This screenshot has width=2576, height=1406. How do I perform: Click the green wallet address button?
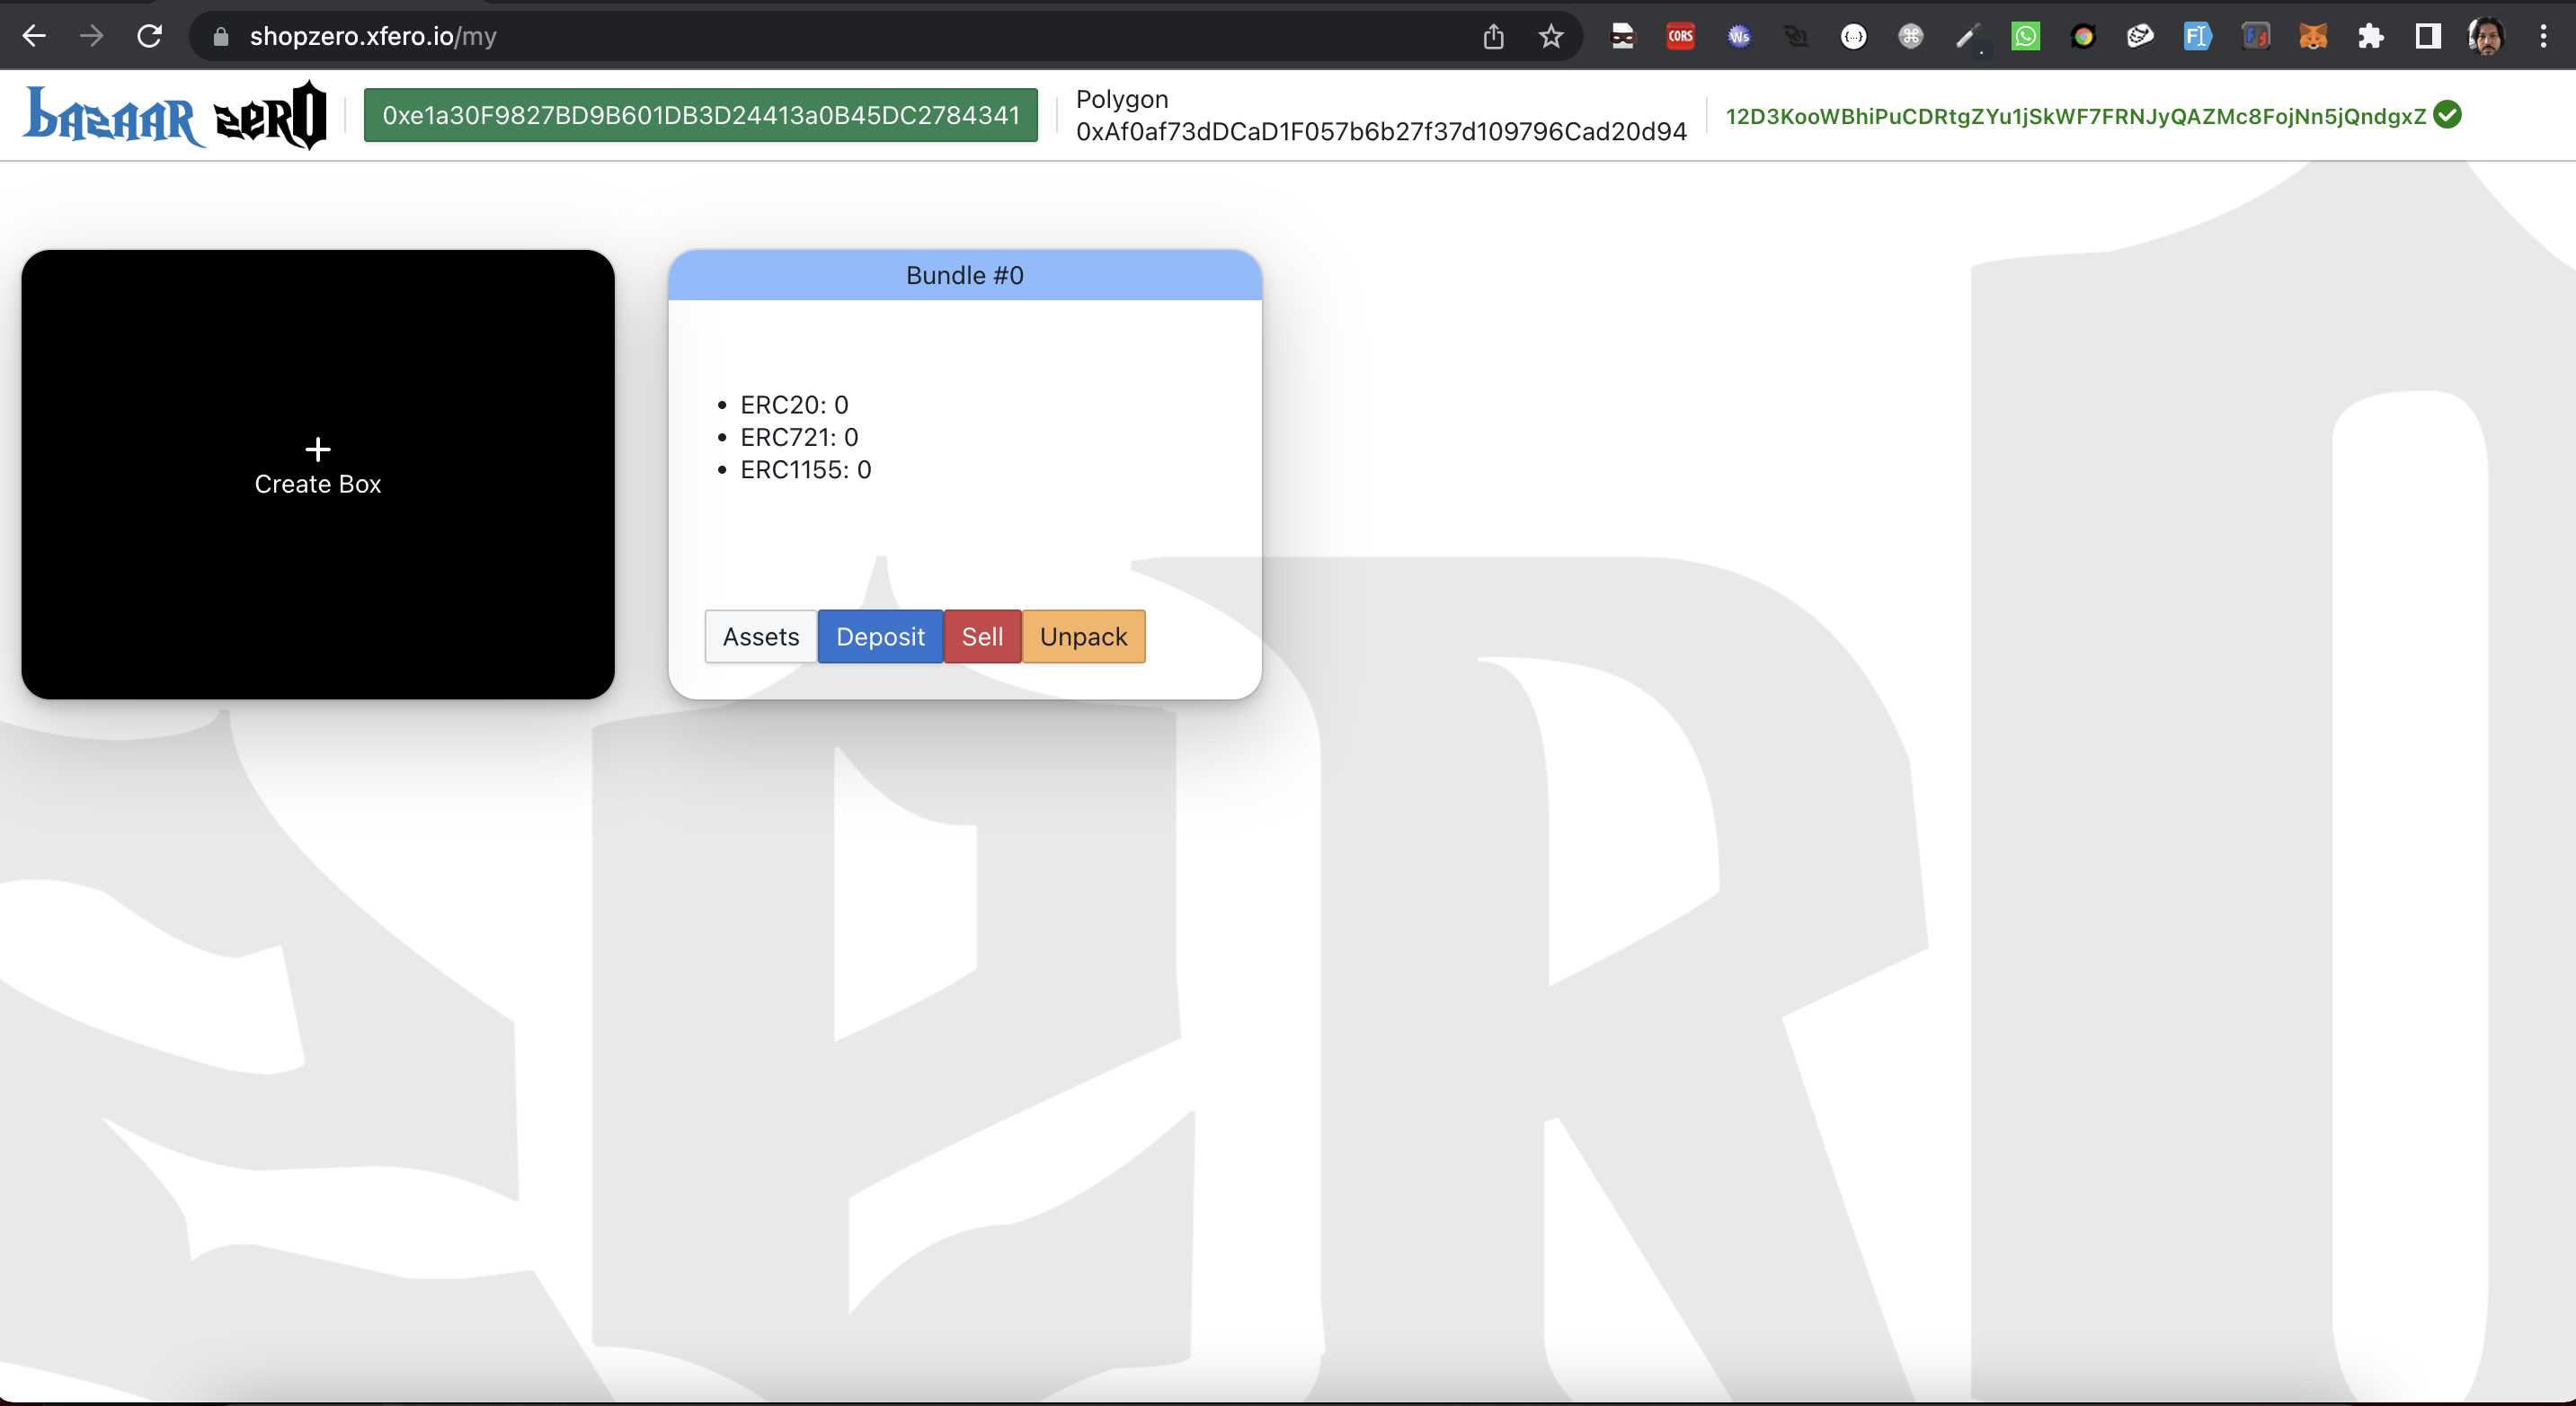[x=700, y=116]
